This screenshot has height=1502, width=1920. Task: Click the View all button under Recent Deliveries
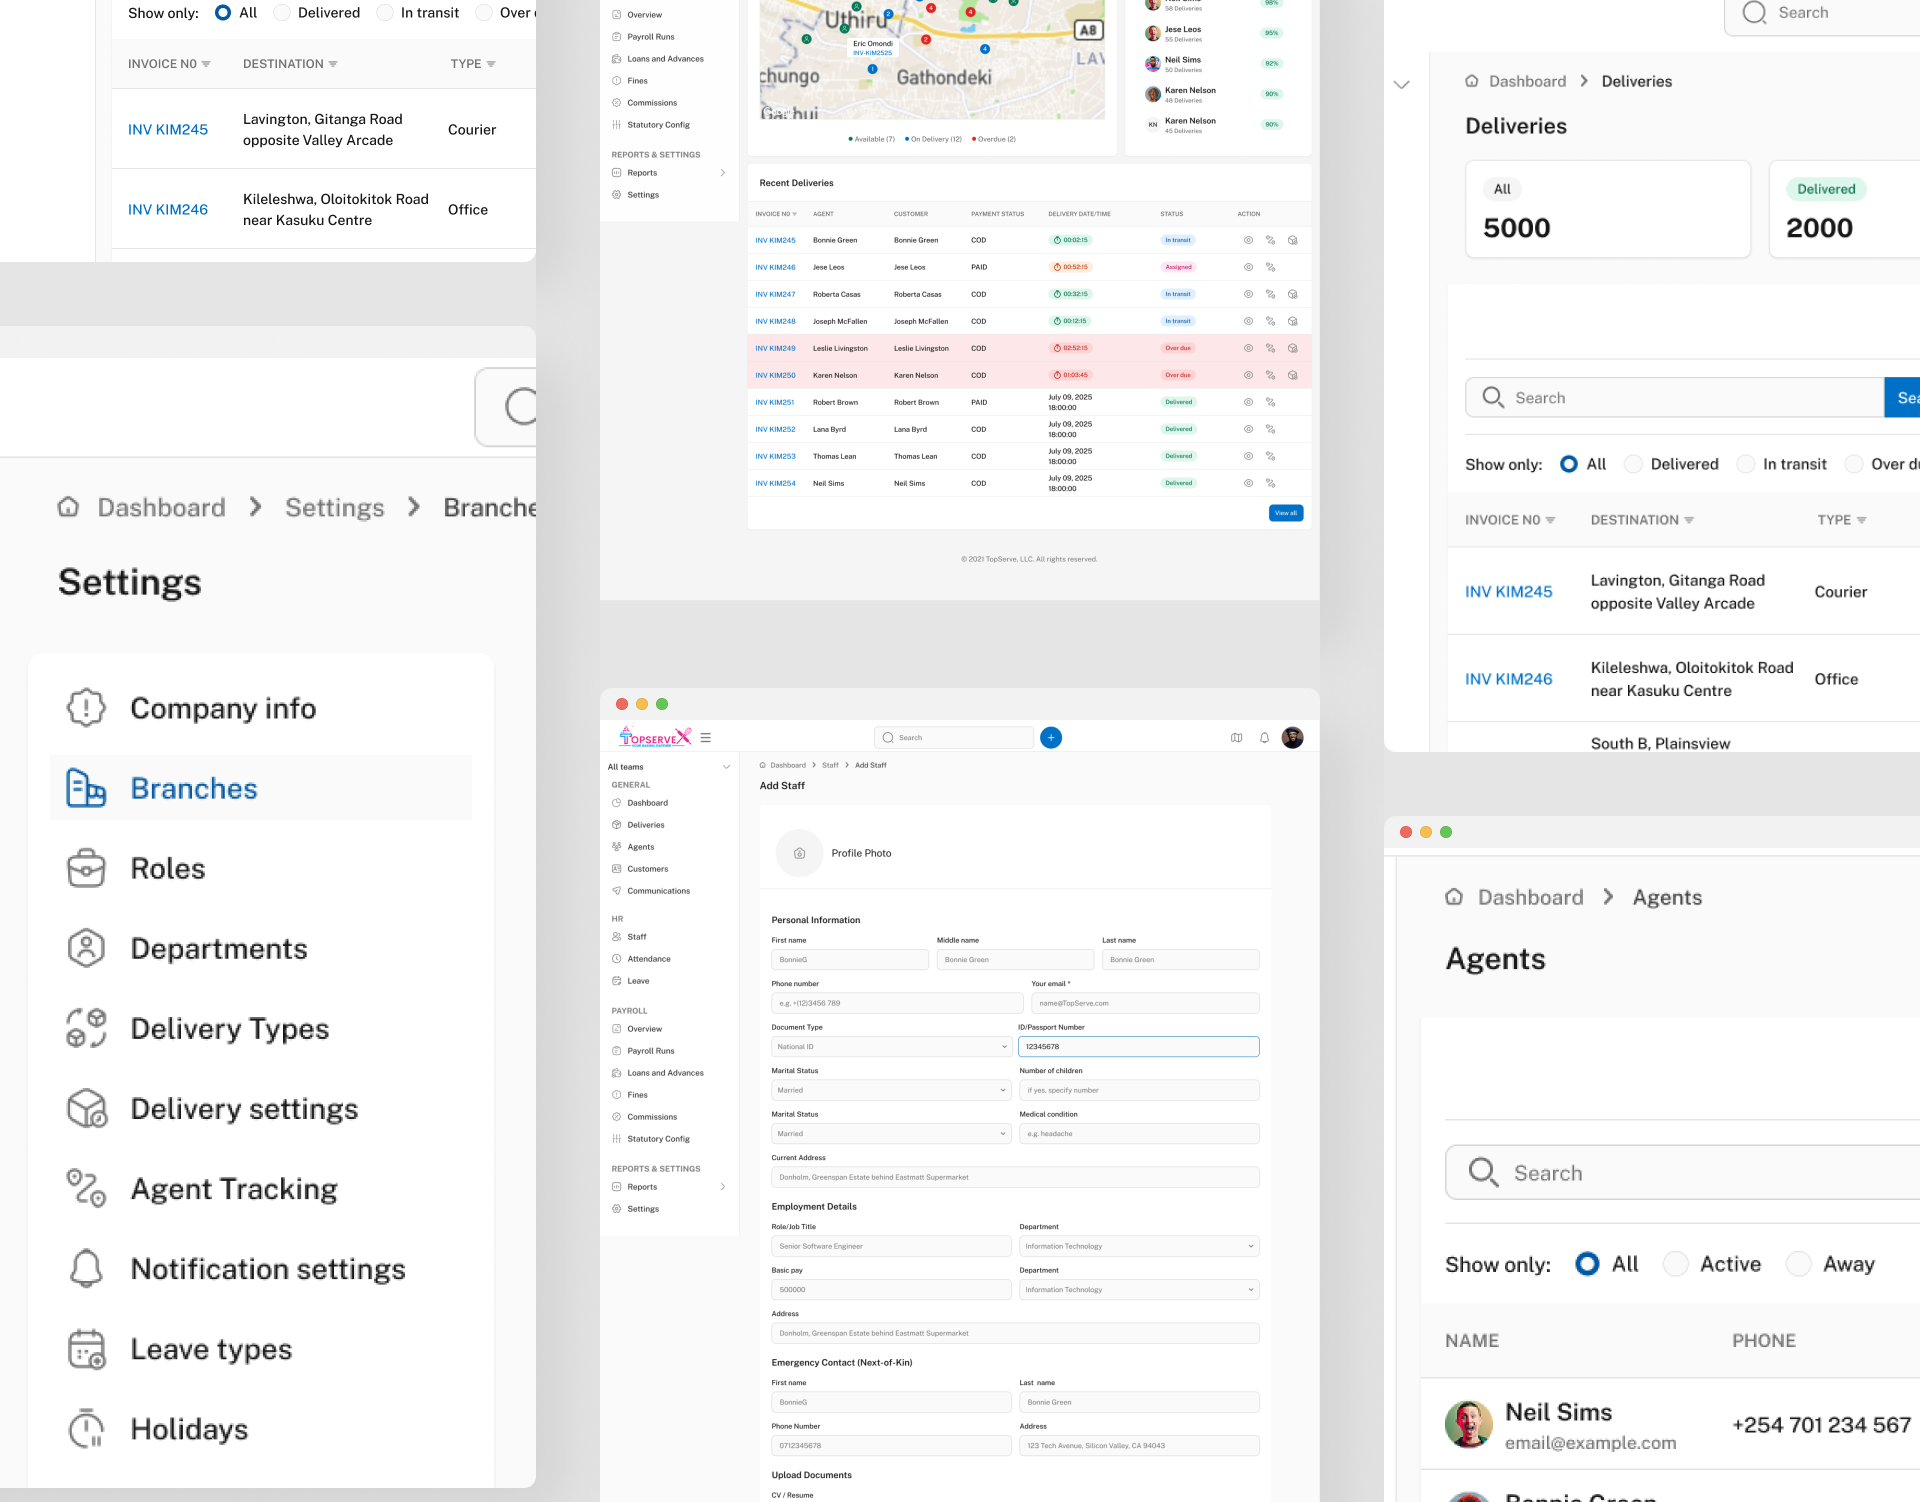point(1286,513)
